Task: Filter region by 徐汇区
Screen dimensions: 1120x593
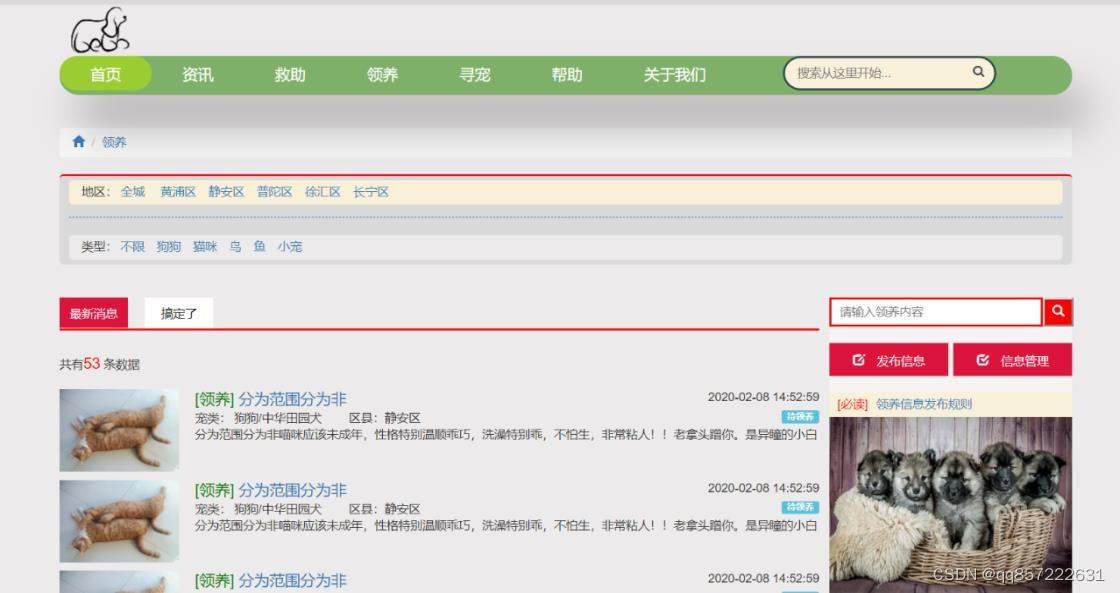Action: click(323, 191)
